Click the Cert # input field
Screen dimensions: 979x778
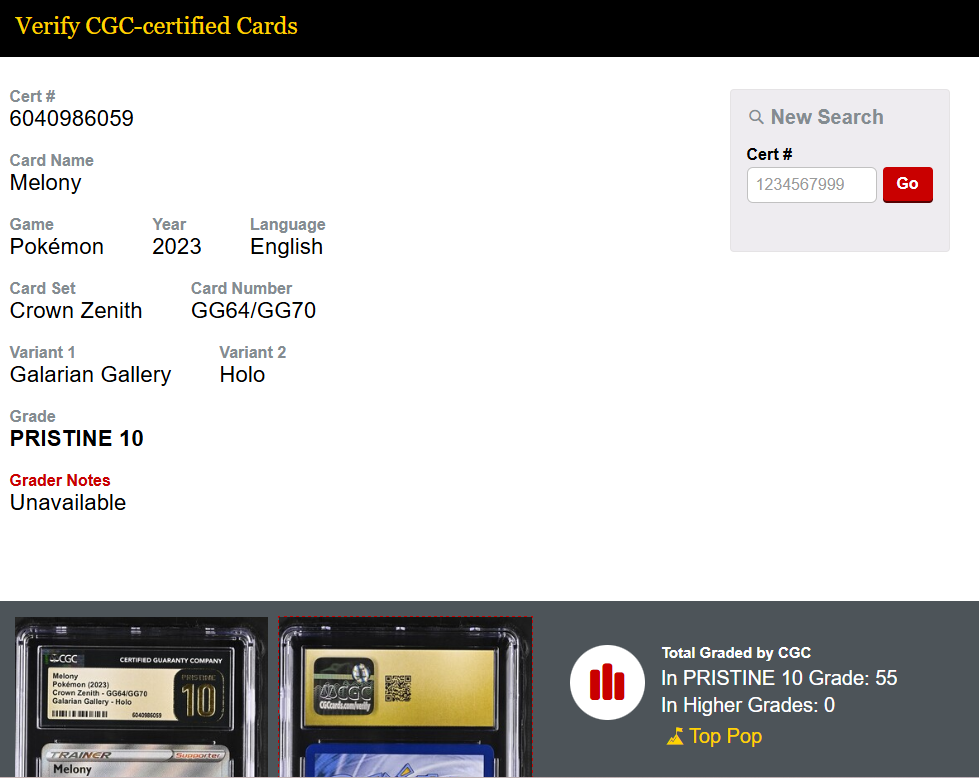[x=812, y=184]
